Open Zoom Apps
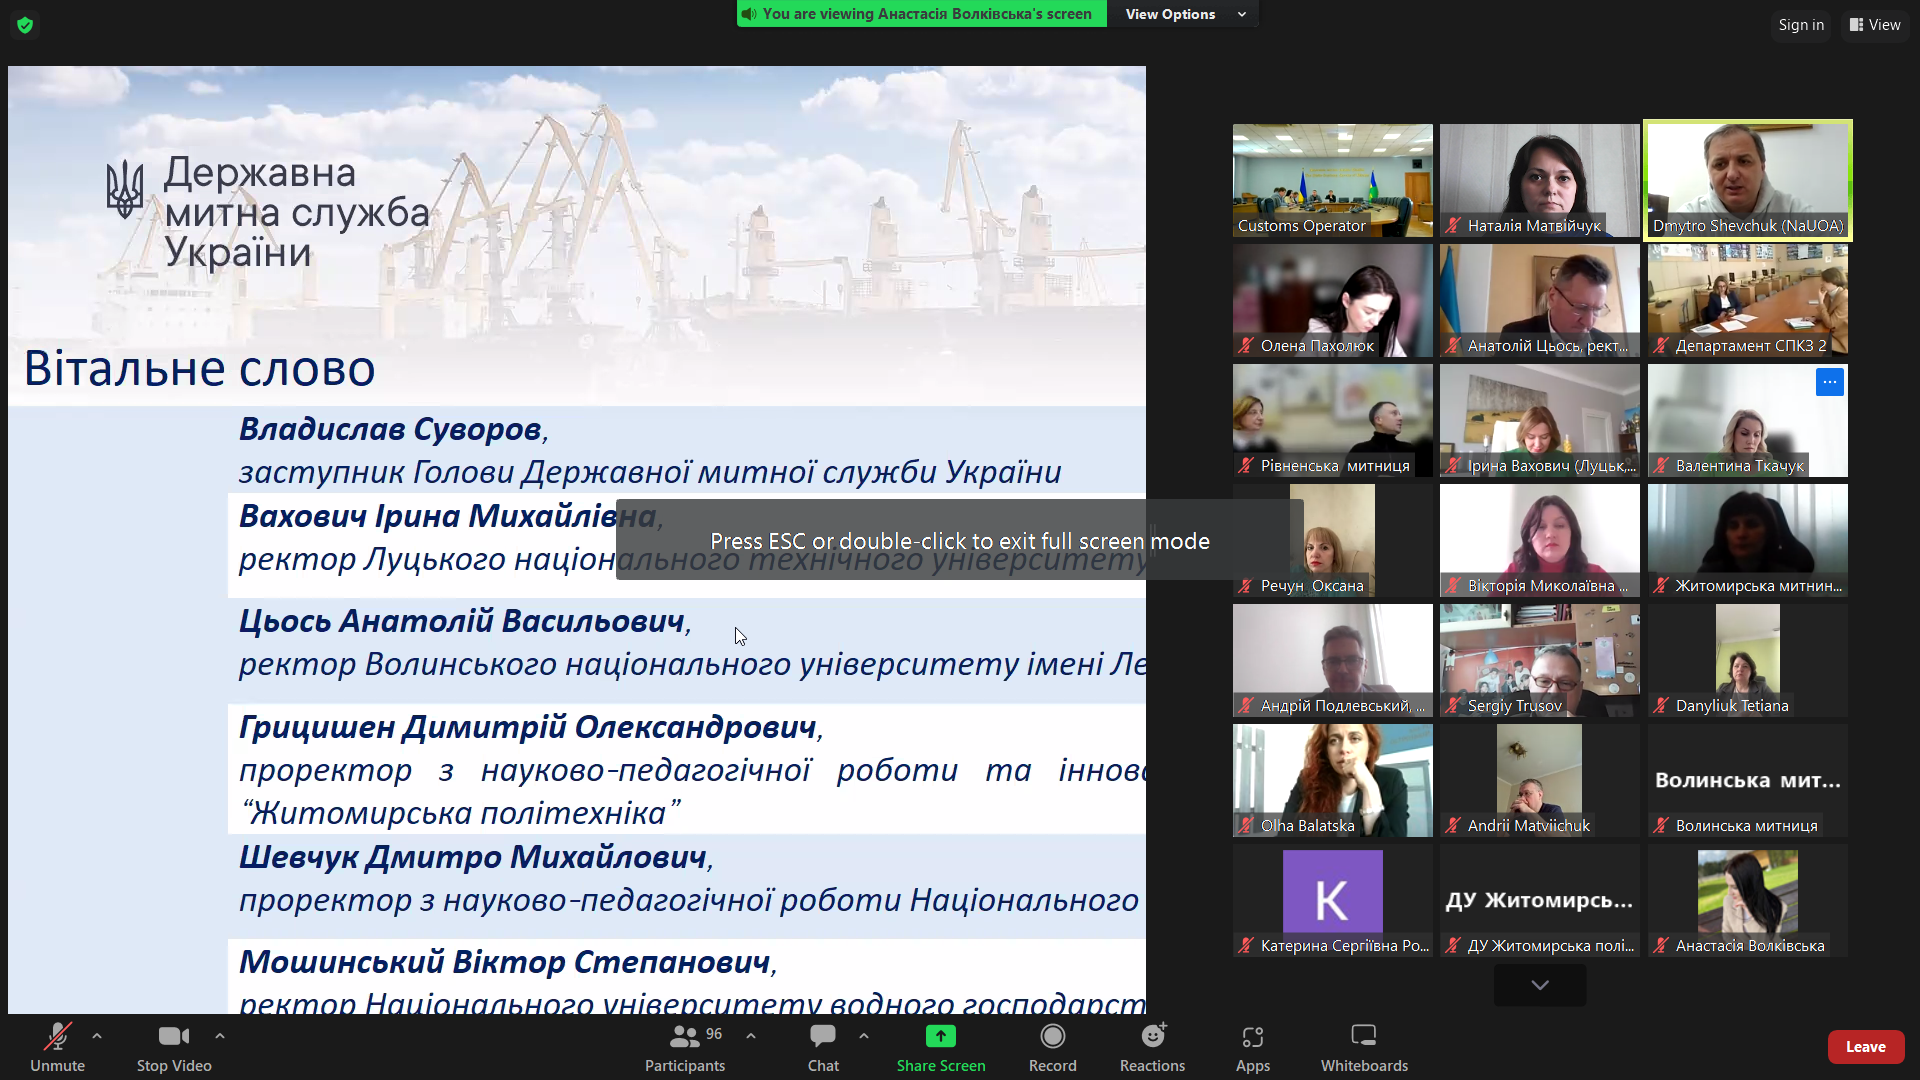The height and width of the screenshot is (1080, 1920). pos(1252,1046)
